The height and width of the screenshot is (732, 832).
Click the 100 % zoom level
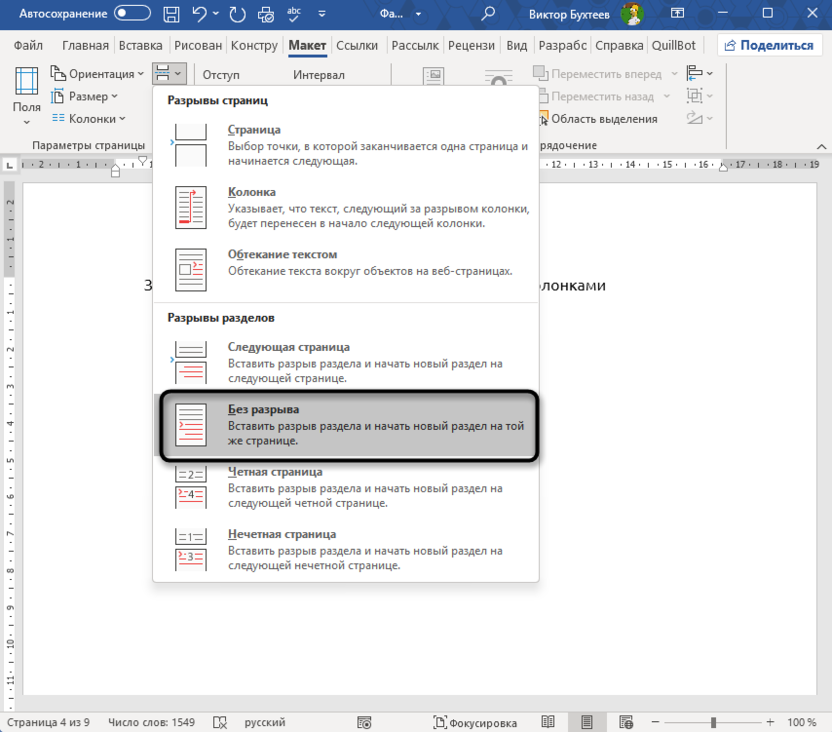(802, 722)
